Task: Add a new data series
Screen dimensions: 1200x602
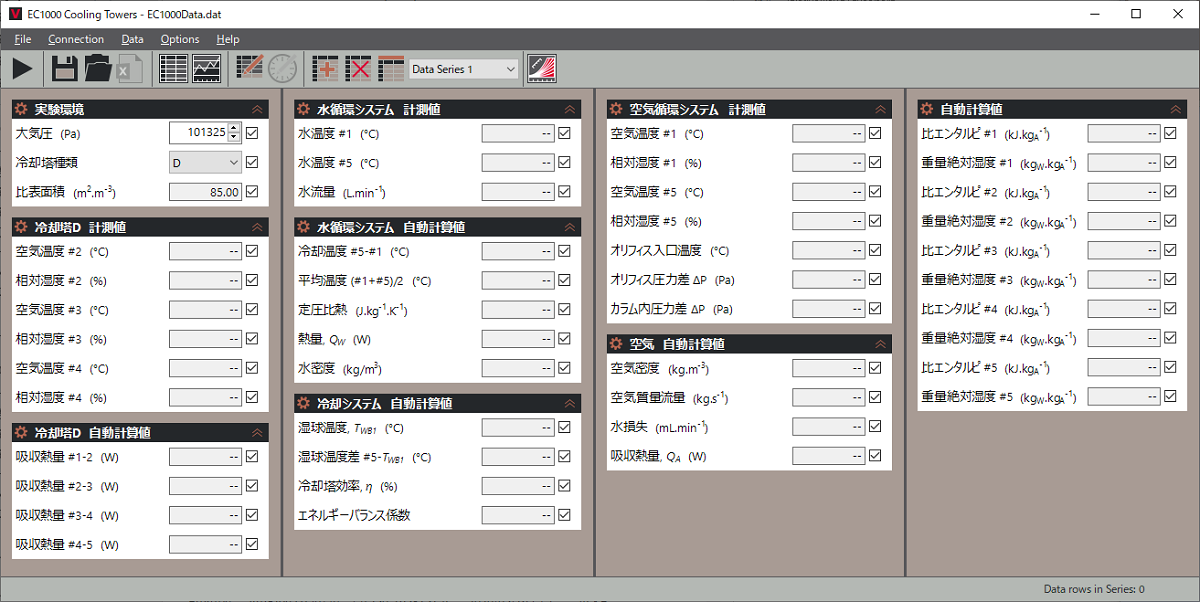Action: click(325, 69)
